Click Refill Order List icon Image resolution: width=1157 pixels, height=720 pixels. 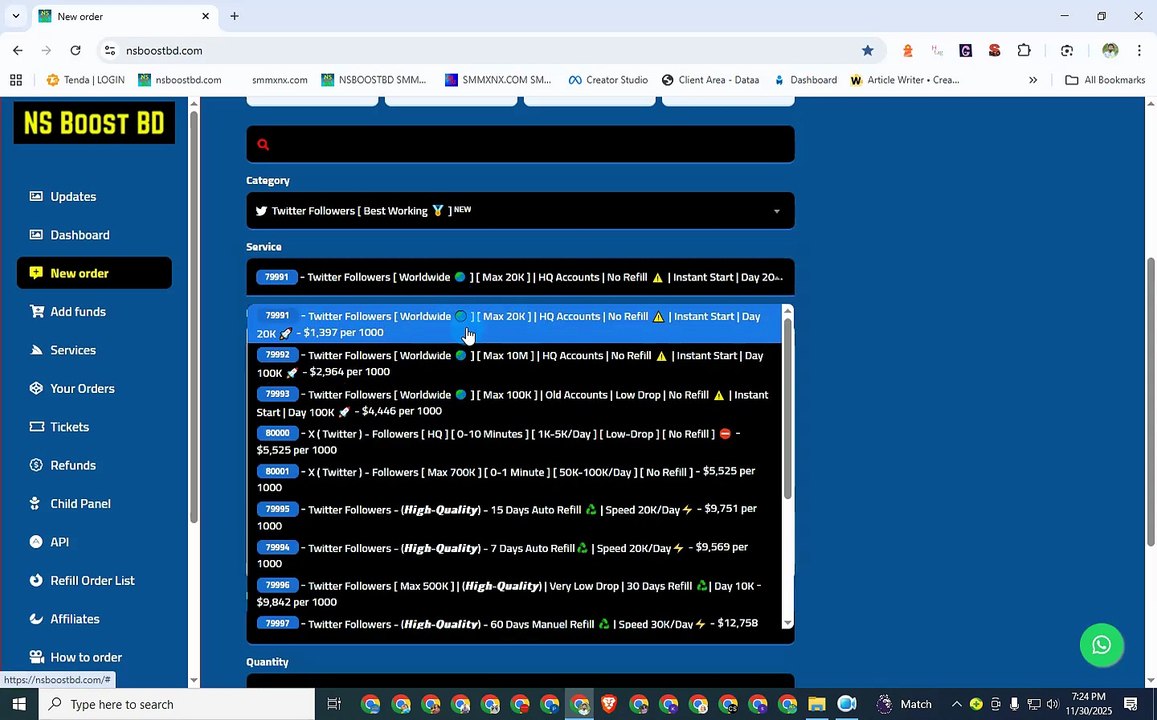click(36, 580)
